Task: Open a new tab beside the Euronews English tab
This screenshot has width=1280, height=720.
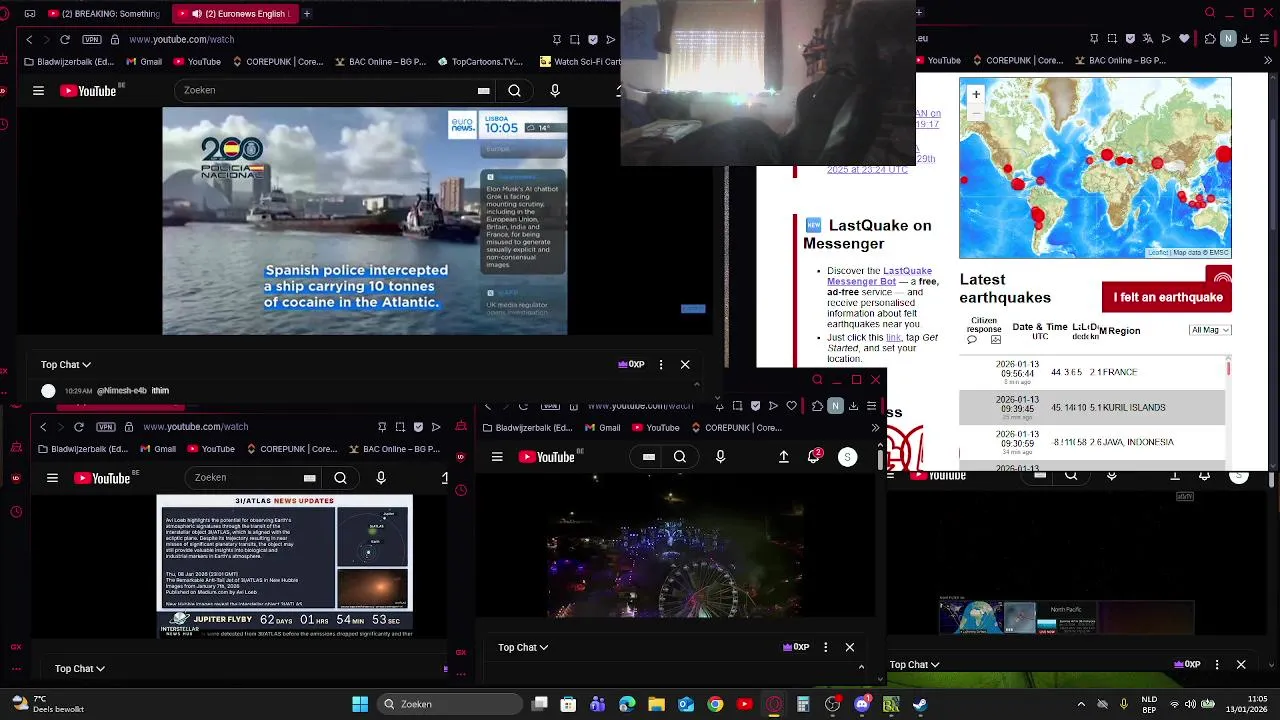Action: point(307,13)
